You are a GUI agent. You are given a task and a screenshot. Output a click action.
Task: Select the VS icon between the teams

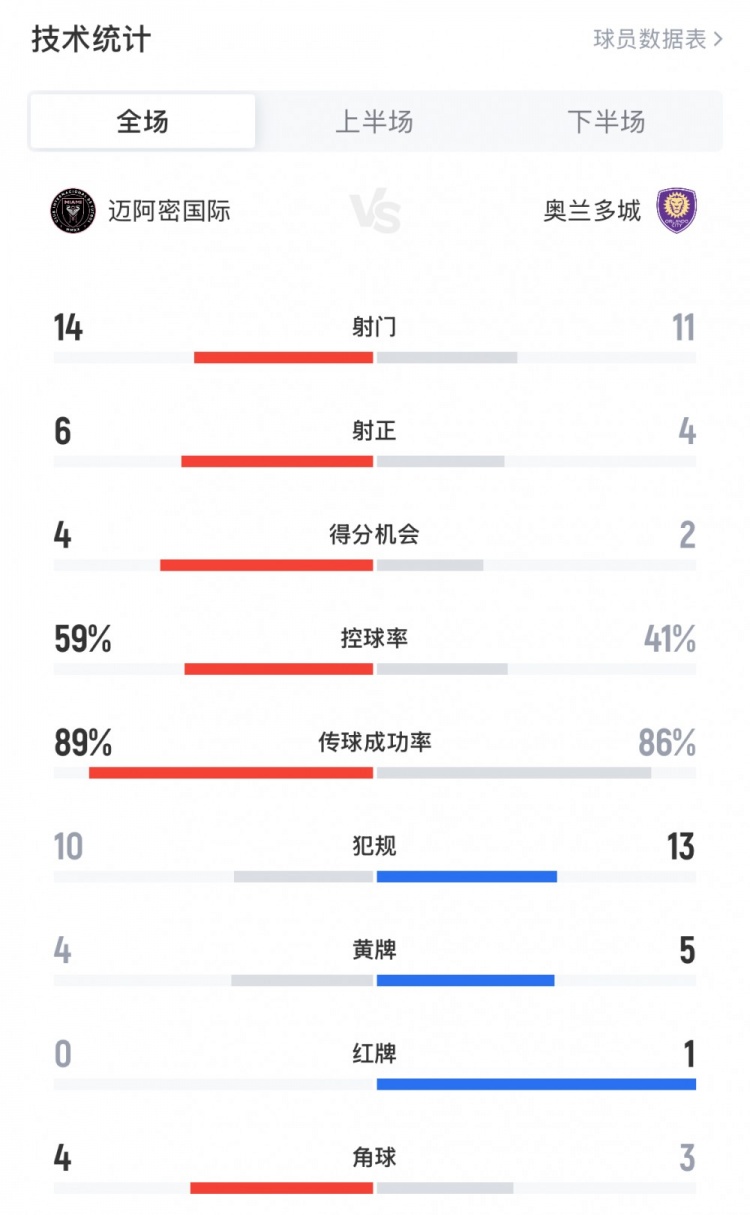[x=375, y=211]
